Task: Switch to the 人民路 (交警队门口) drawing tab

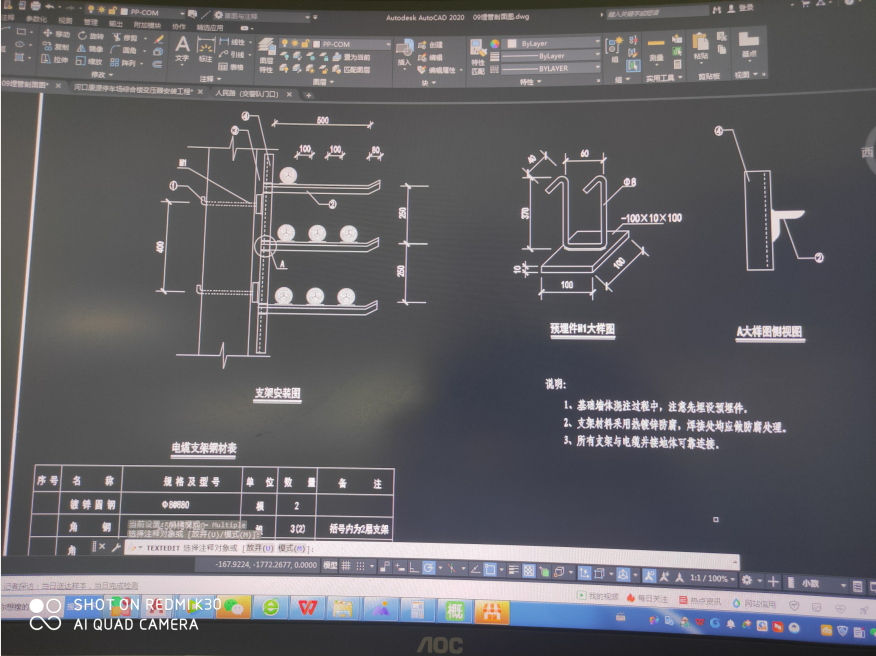Action: [247, 94]
